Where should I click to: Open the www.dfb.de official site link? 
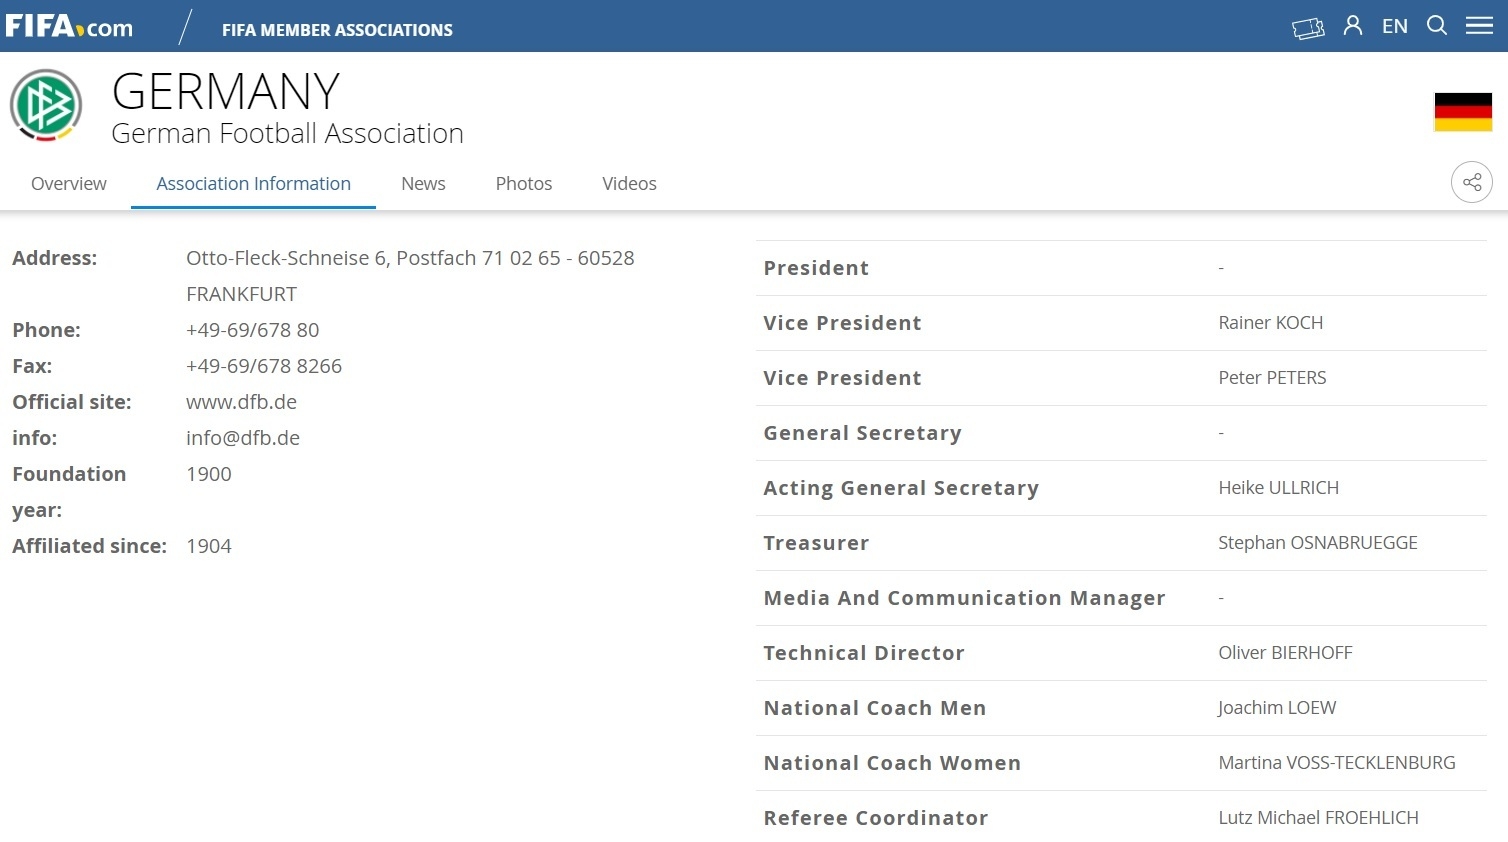click(x=241, y=402)
